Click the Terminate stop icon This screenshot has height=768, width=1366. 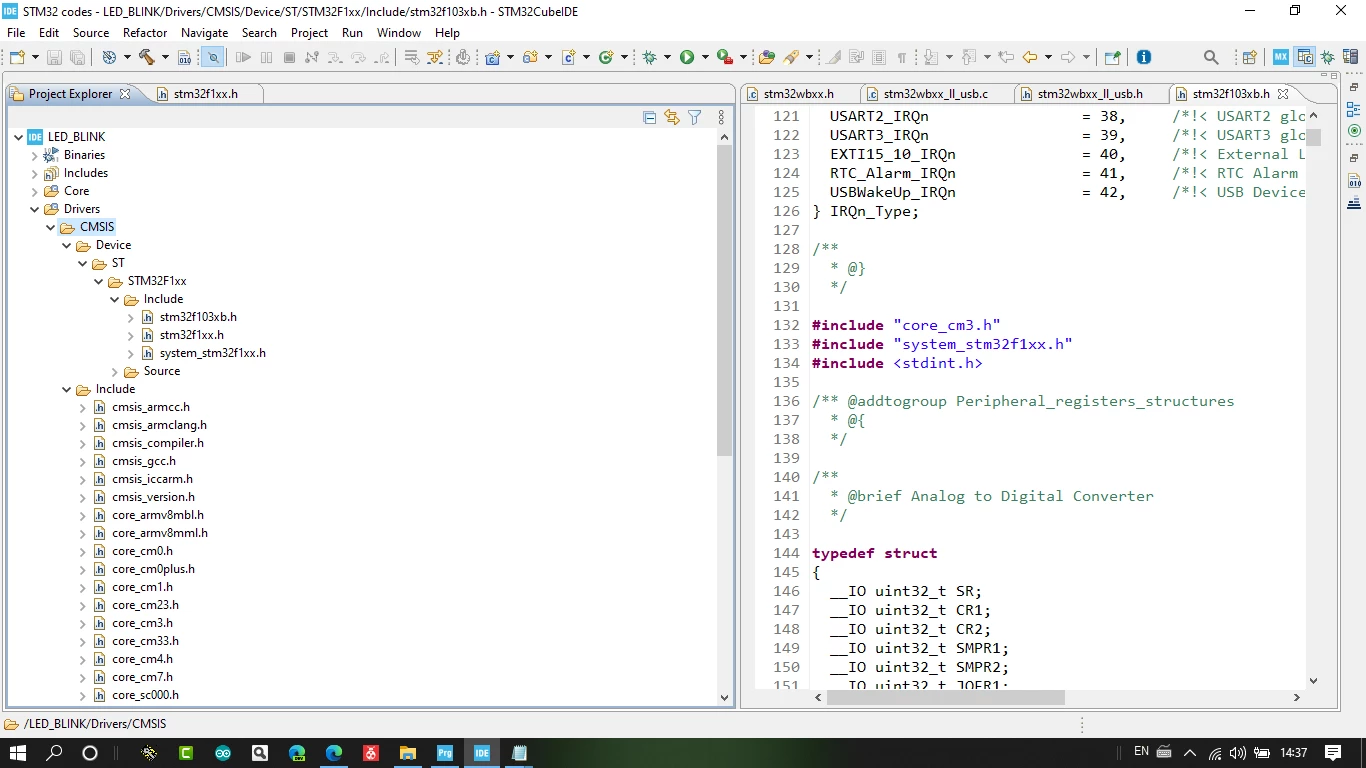pos(289,57)
